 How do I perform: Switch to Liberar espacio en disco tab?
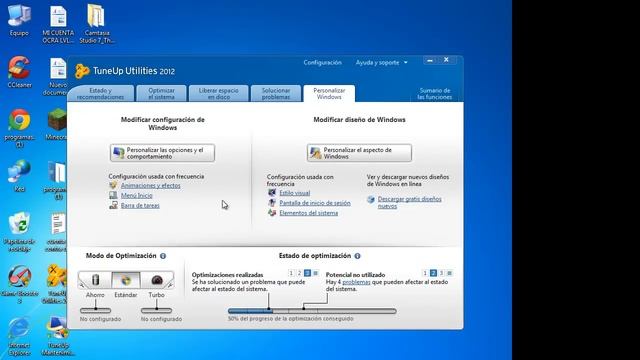[218, 93]
